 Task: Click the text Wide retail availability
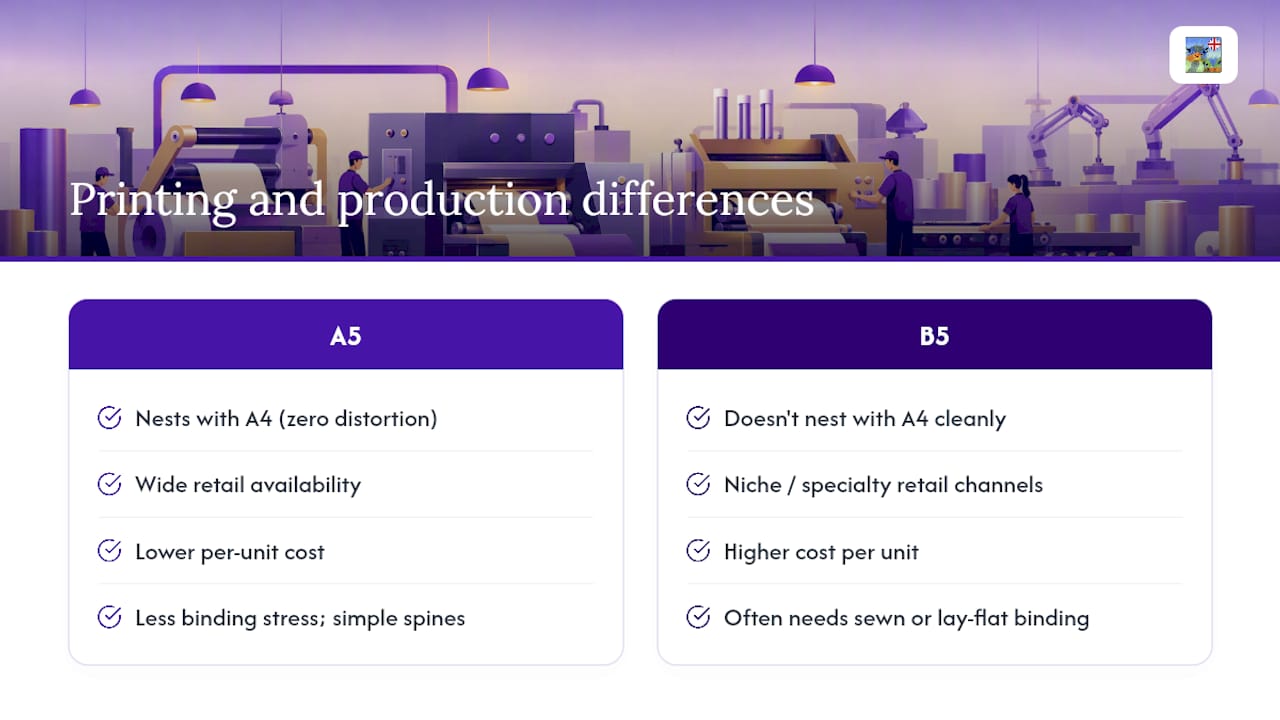click(x=248, y=485)
